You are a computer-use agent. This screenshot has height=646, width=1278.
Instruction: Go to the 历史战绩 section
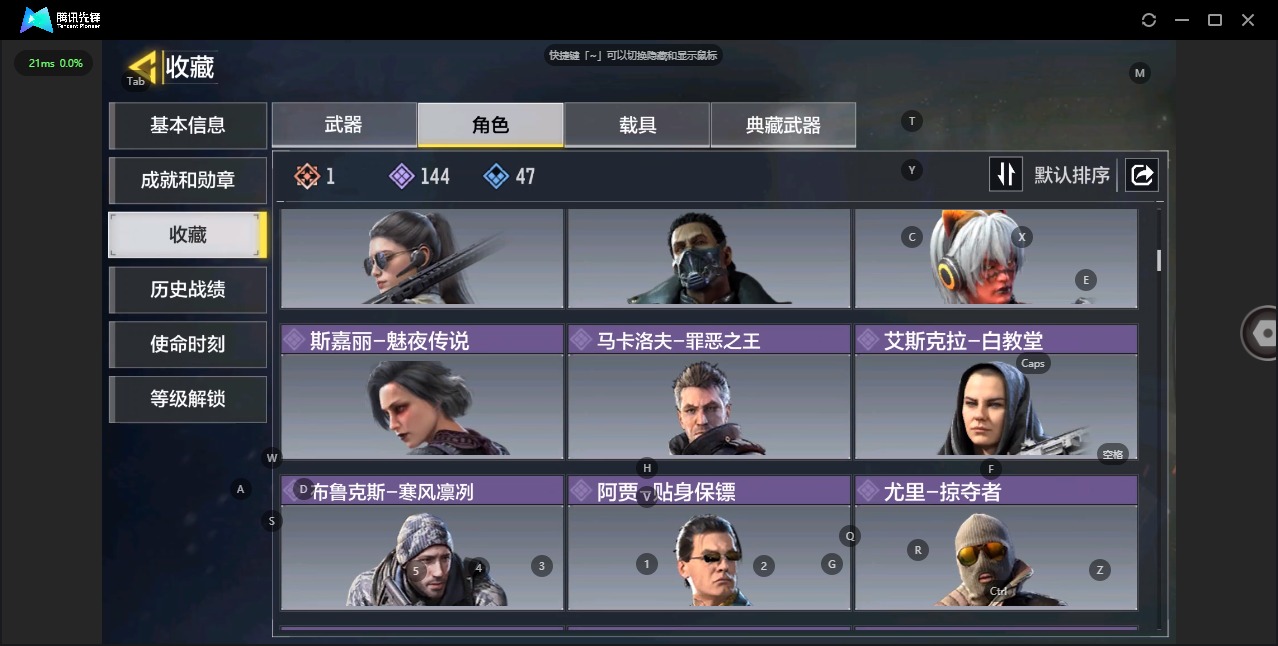[x=188, y=289]
